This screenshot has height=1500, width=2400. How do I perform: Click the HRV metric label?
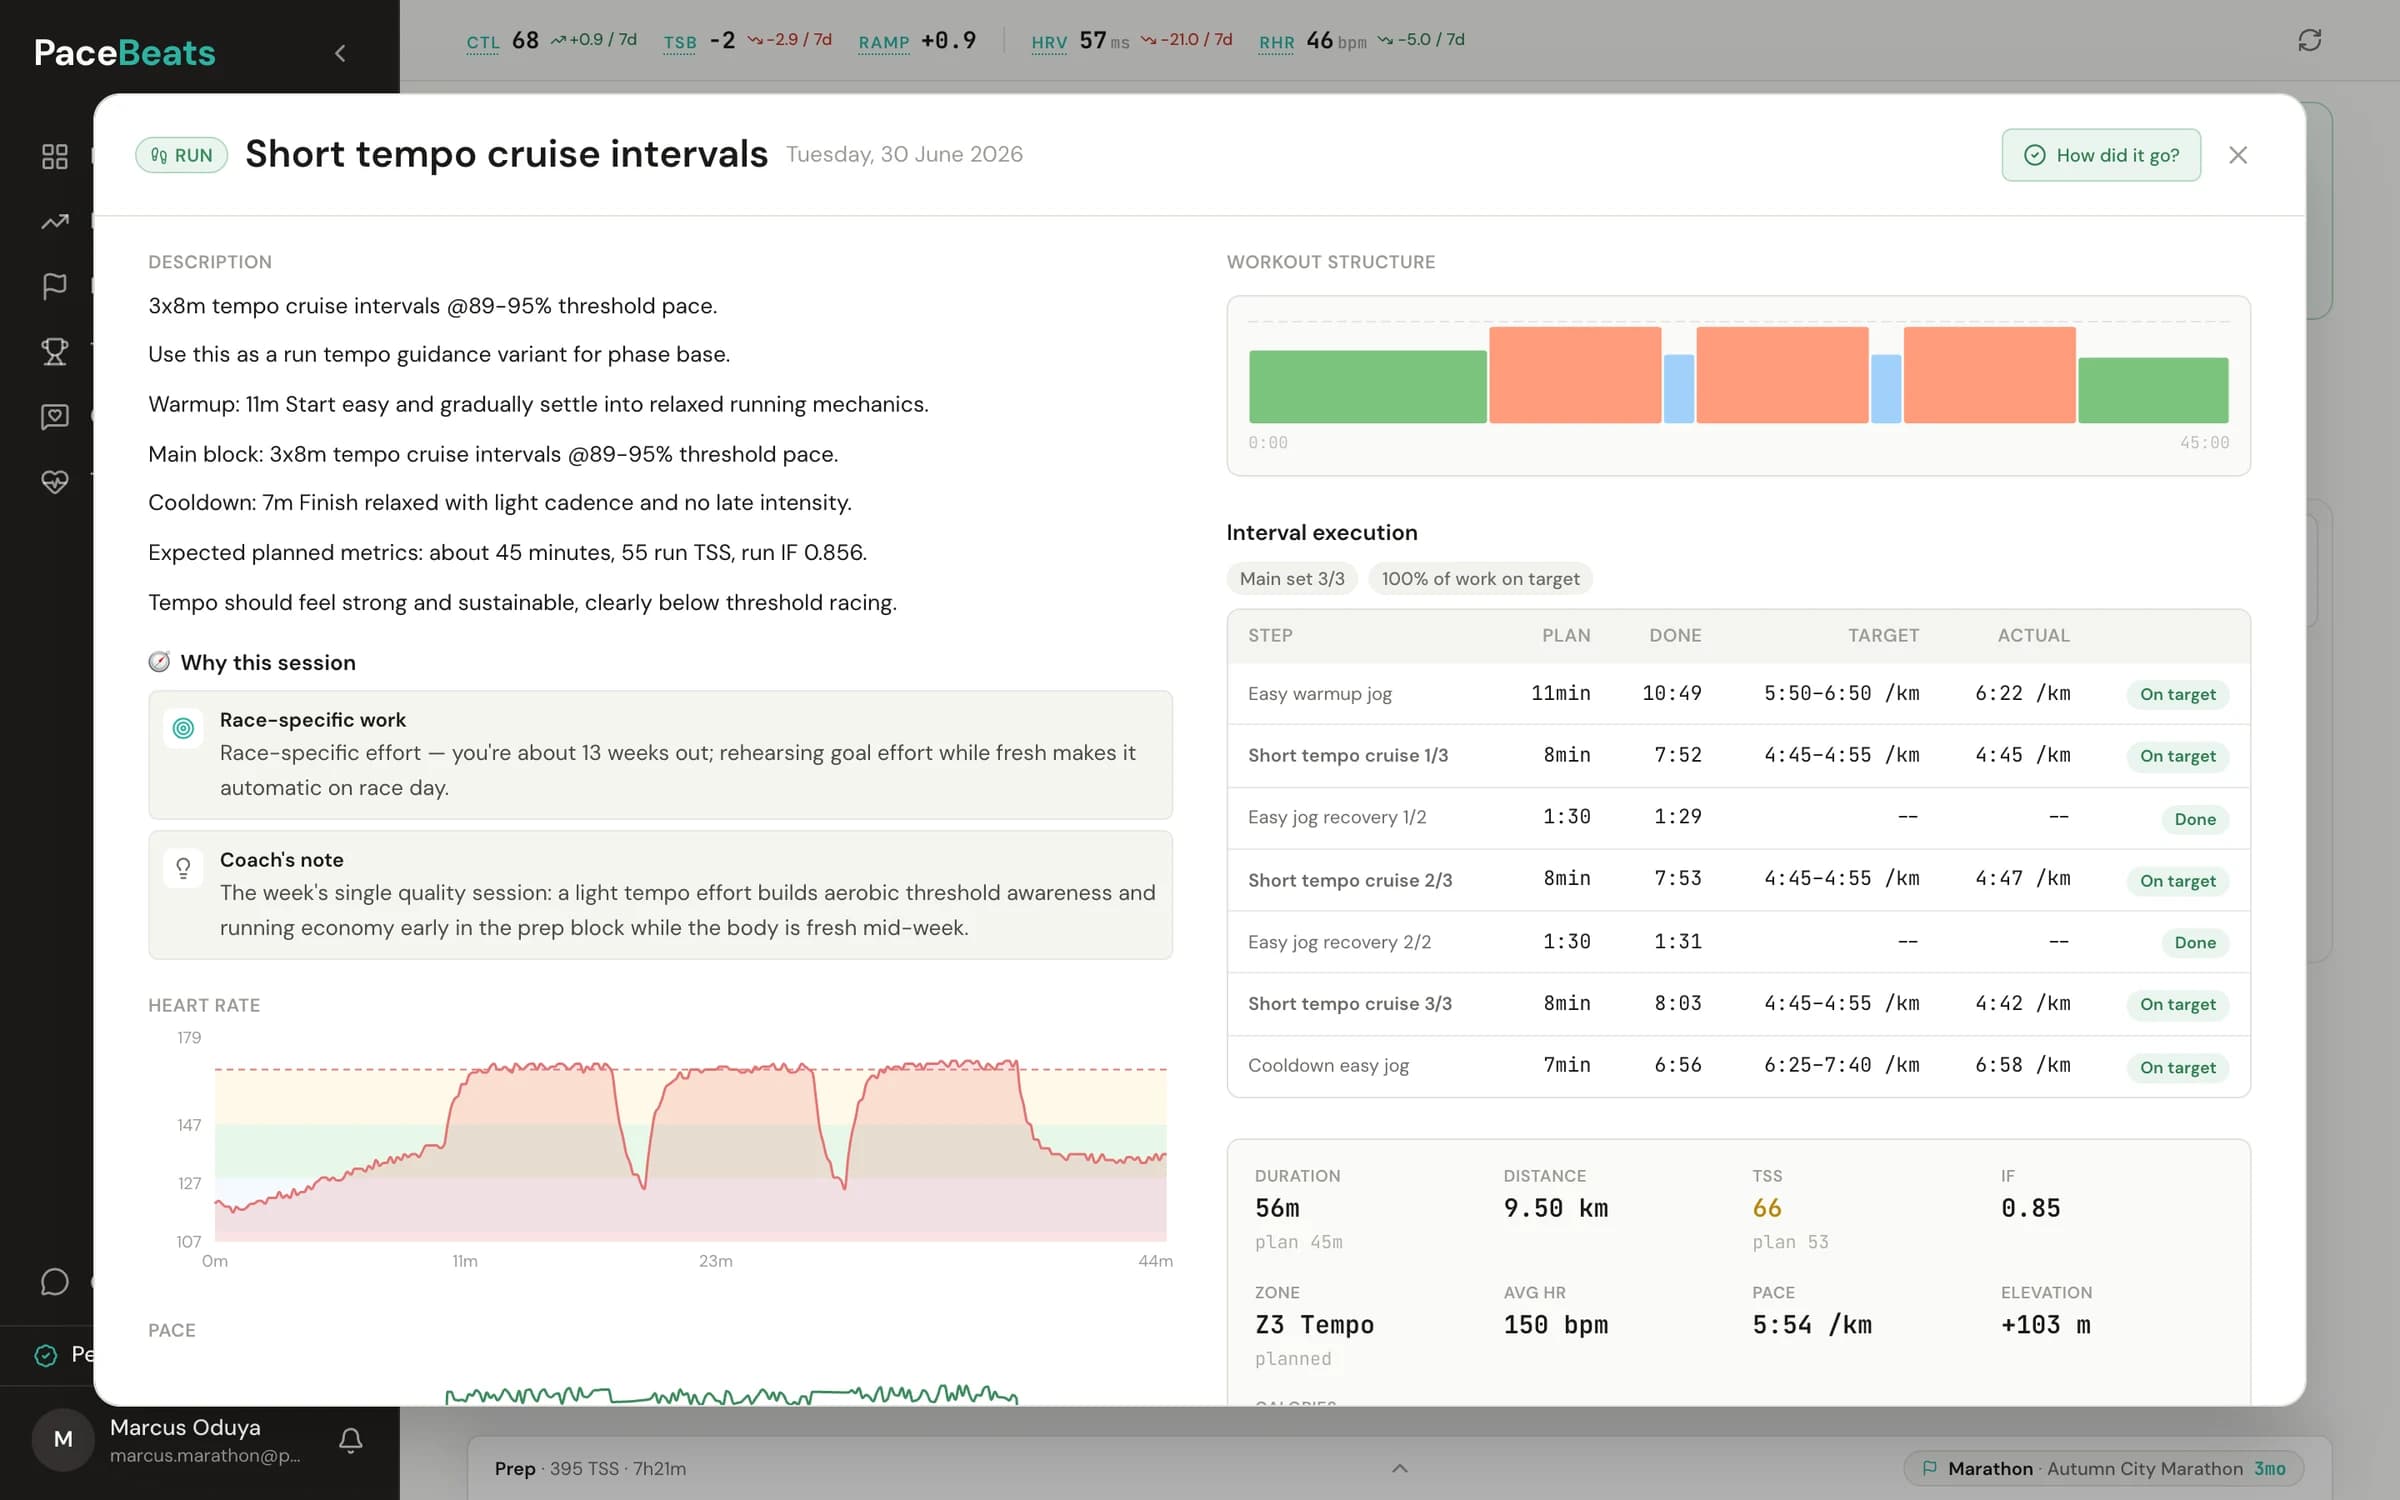pos(1049,42)
